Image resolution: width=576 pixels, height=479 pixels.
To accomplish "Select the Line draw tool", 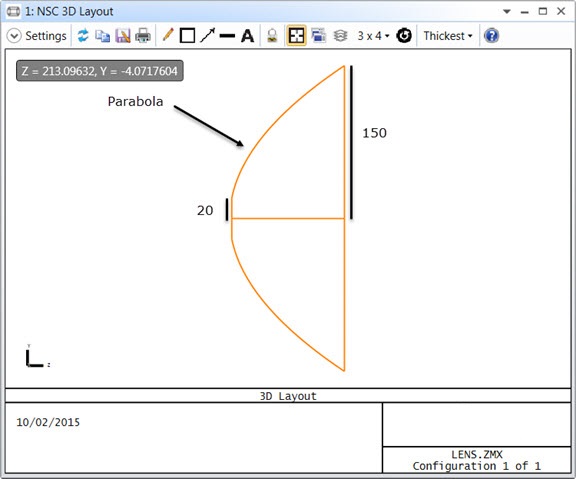I will (x=227, y=36).
